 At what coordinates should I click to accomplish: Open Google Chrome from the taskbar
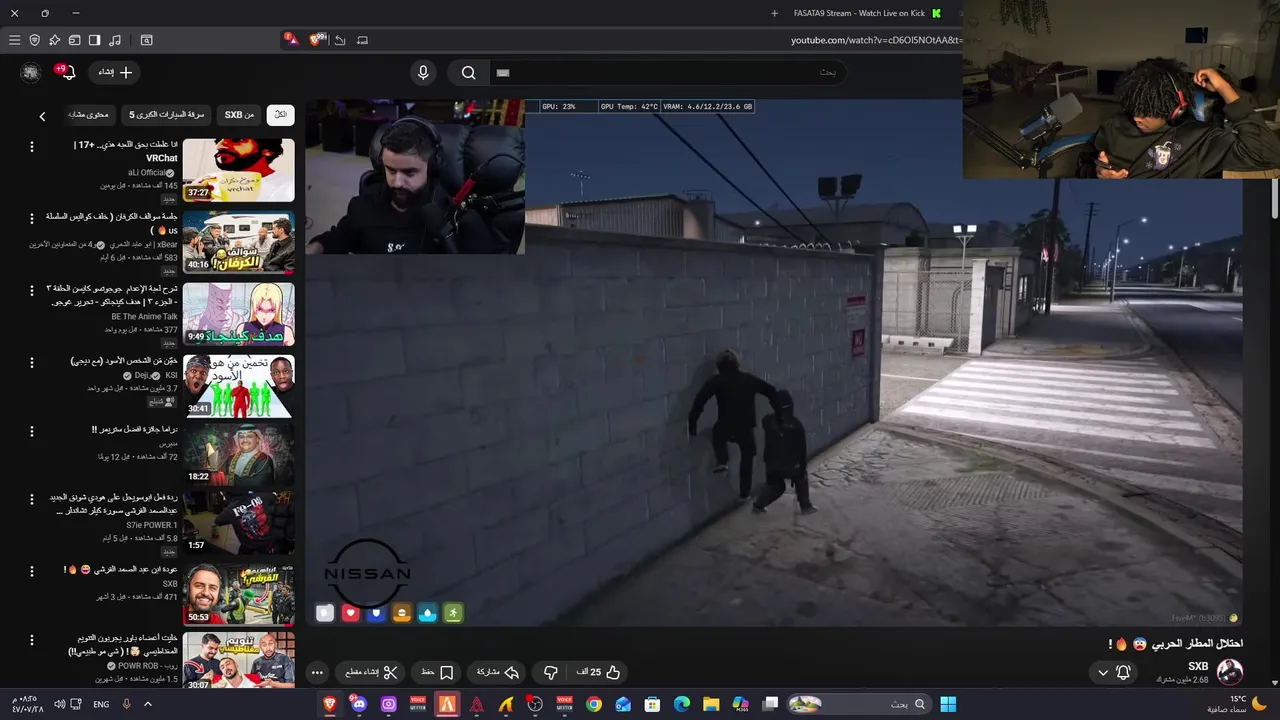(594, 704)
